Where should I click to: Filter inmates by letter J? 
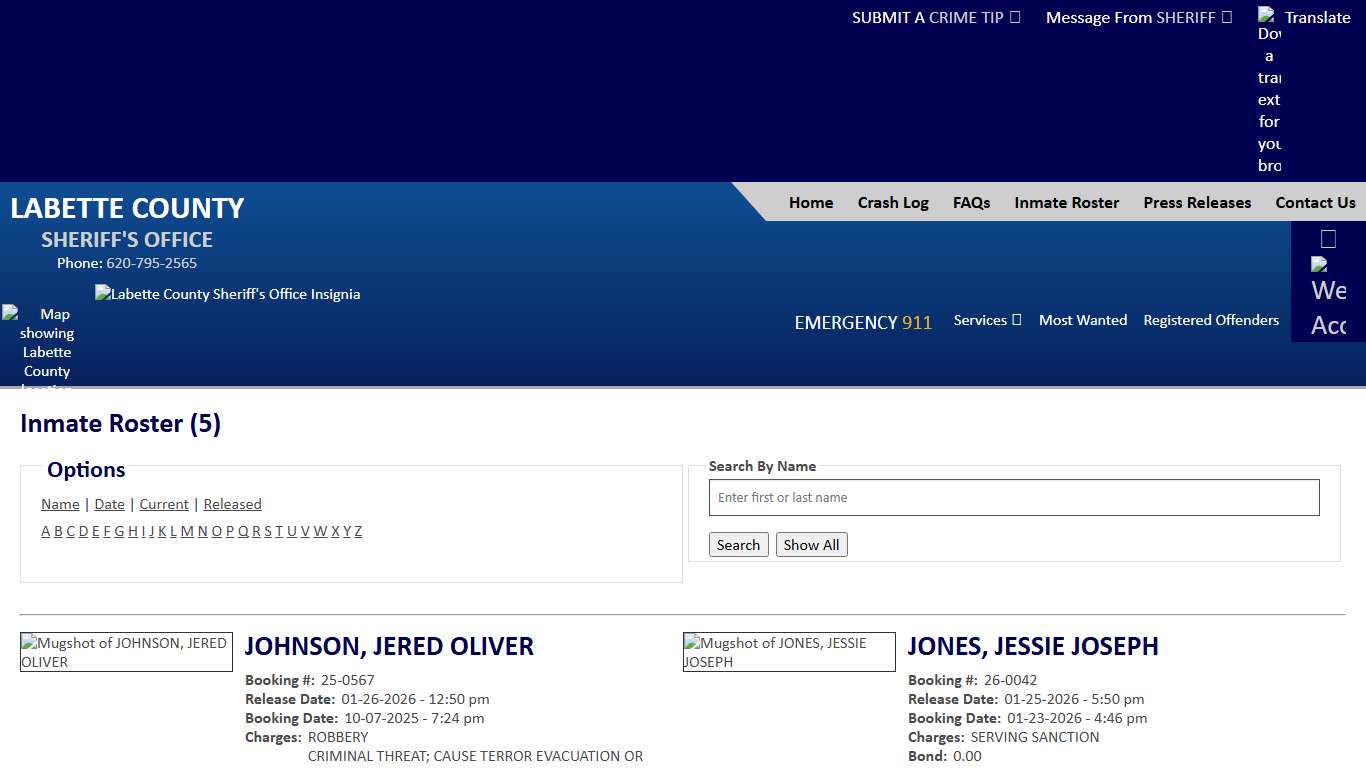pyautogui.click(x=151, y=531)
